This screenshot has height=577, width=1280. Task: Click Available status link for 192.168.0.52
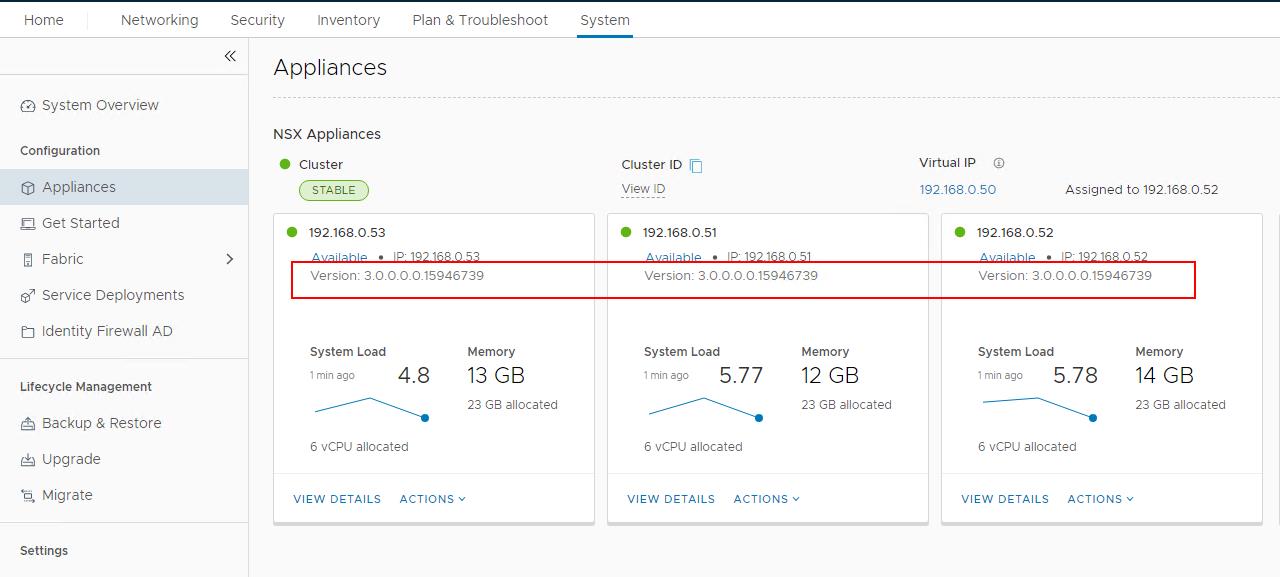[x=1007, y=257]
